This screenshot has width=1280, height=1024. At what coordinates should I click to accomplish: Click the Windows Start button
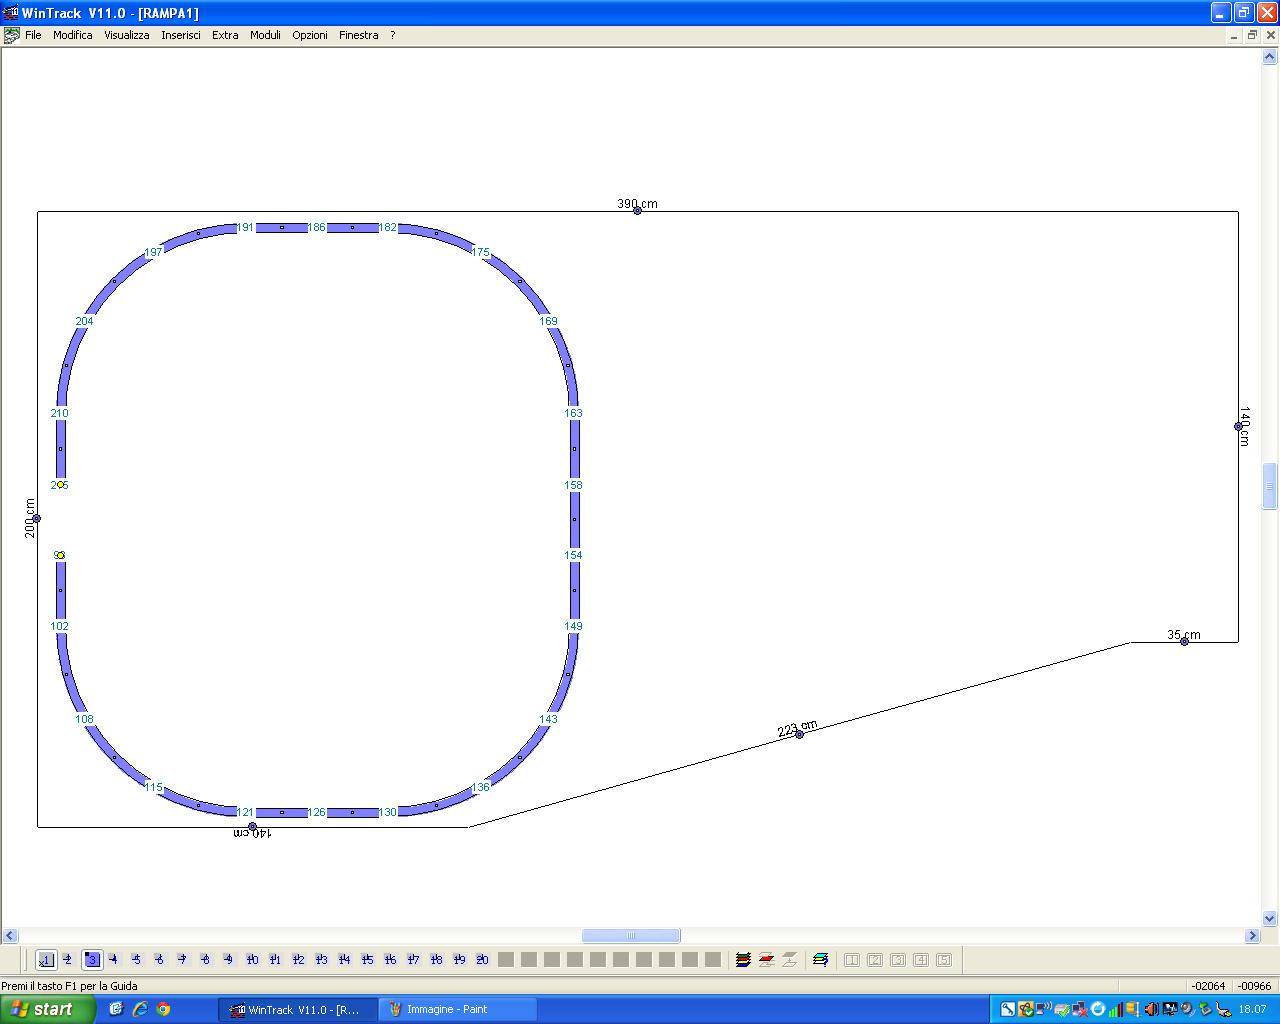point(47,1009)
